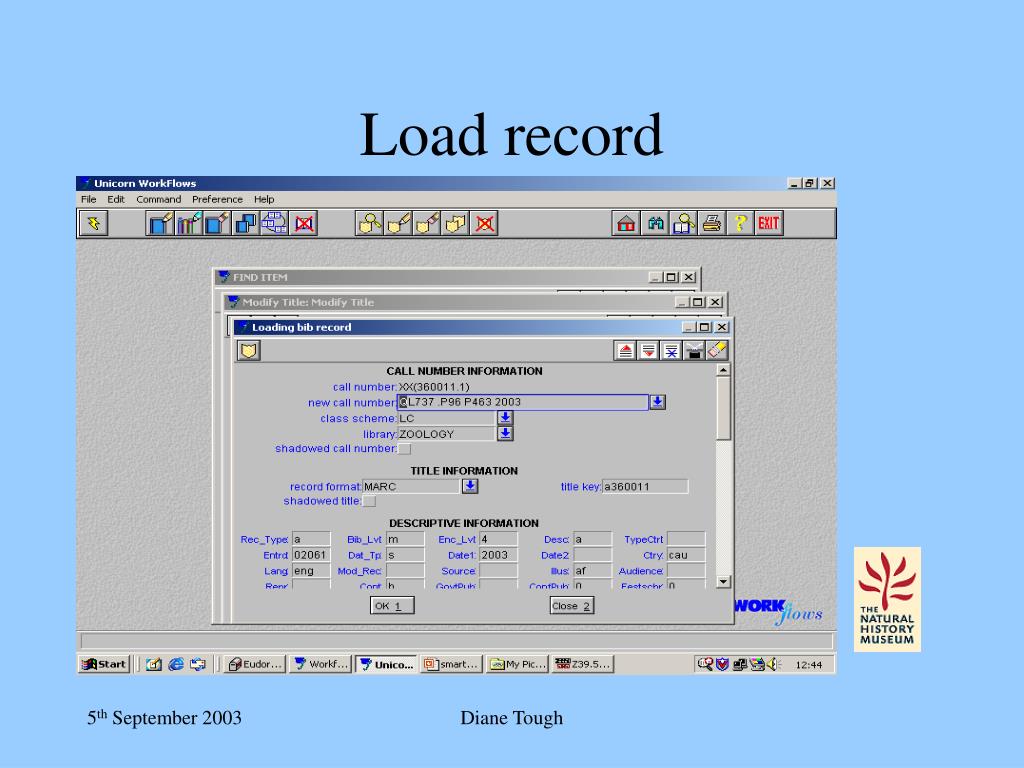The height and width of the screenshot is (768, 1024).
Task: Open the Command menu
Action: 159,199
